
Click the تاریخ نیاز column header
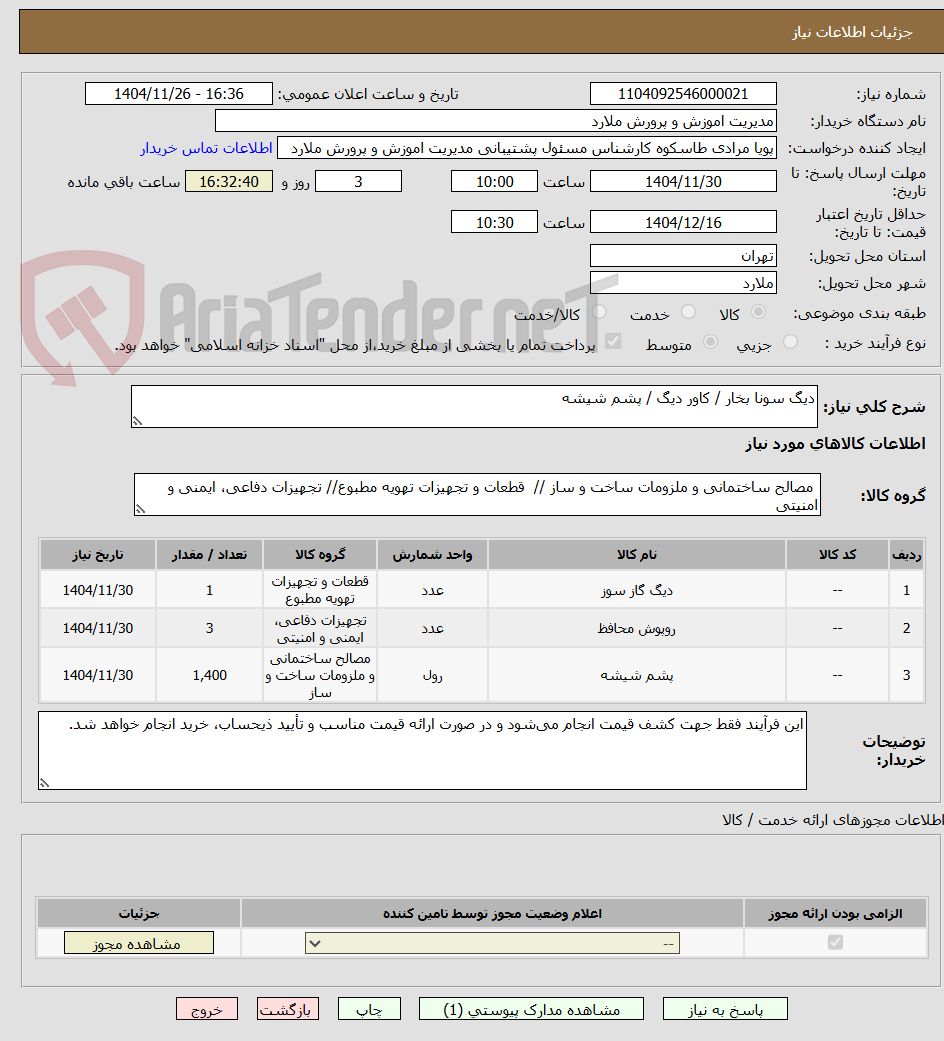[x=98, y=554]
